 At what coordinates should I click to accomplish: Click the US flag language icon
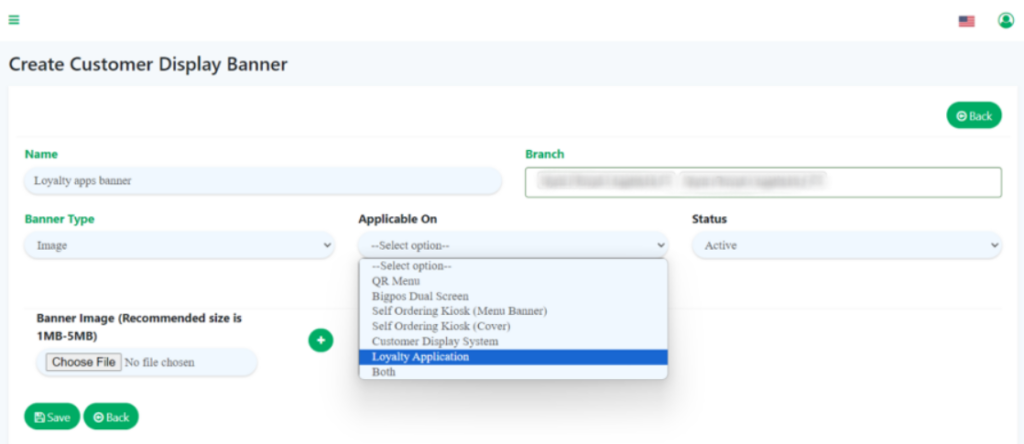click(966, 21)
